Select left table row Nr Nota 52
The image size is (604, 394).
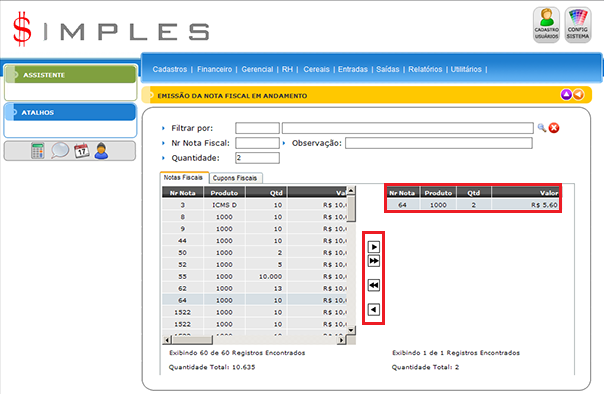(x=255, y=265)
